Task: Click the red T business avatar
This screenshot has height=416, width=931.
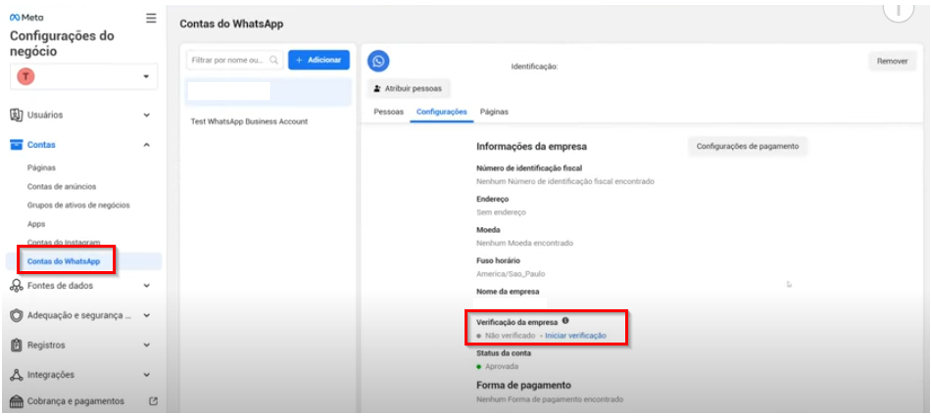Action: pyautogui.click(x=25, y=77)
